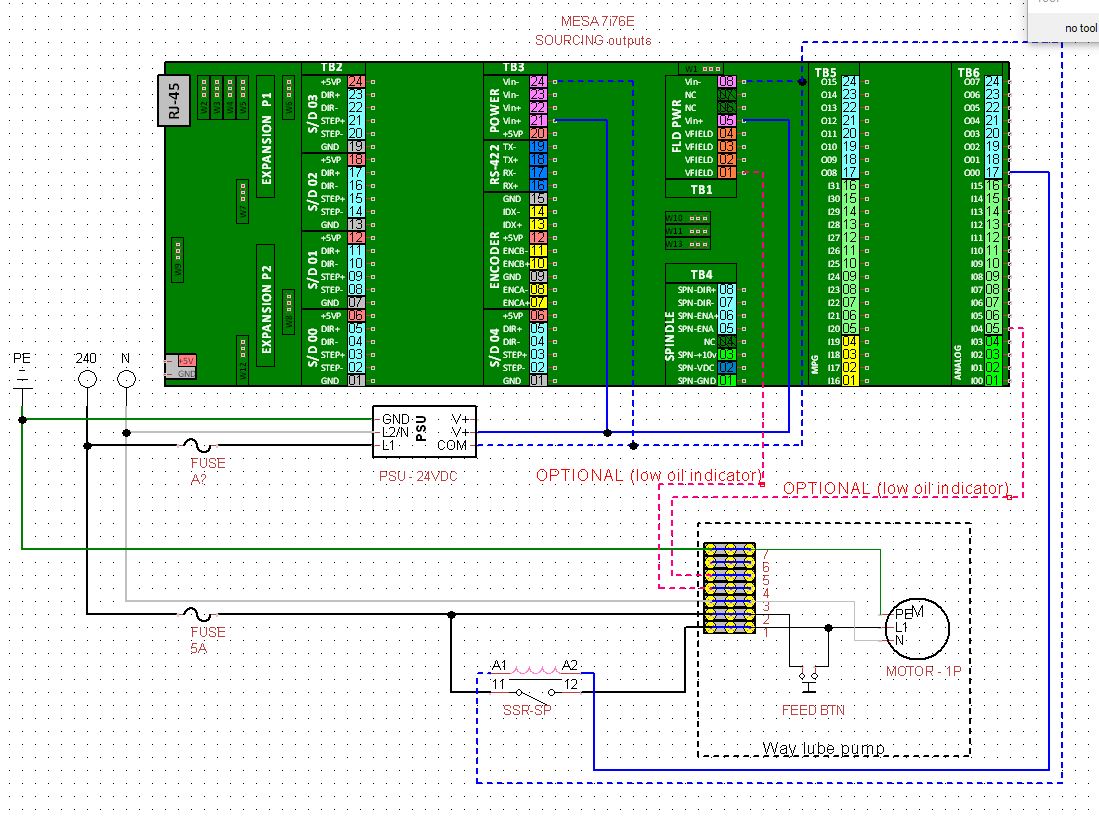Click TB3 POWER pin 21 Vin+
Image resolution: width=1099 pixels, height=820 pixels.
(x=538, y=121)
